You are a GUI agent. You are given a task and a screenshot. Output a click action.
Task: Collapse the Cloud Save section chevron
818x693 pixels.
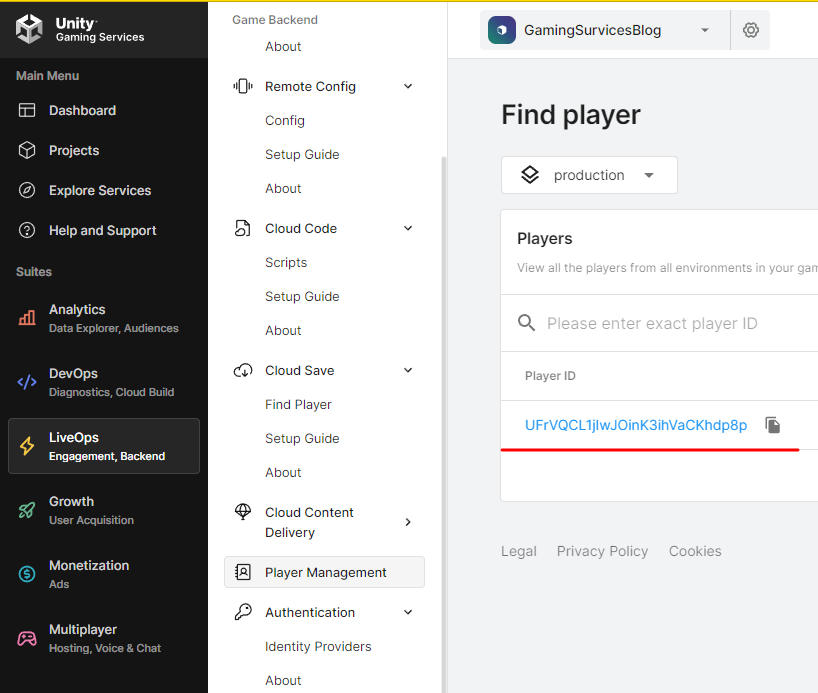[408, 371]
